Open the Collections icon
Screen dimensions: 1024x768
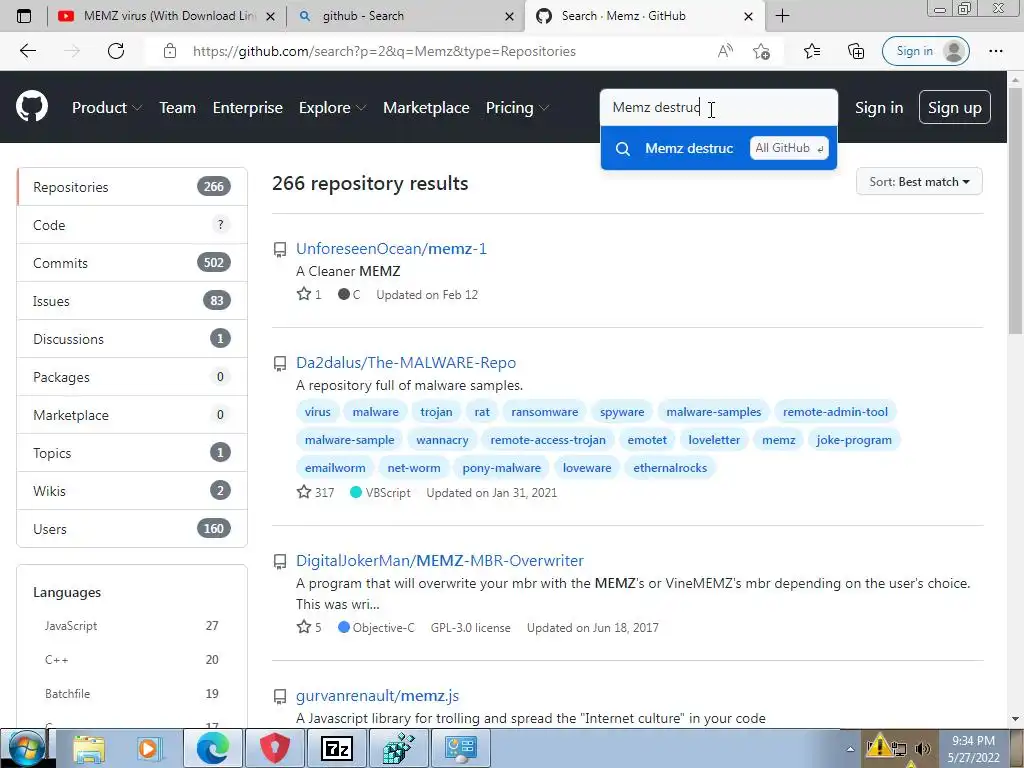856,51
